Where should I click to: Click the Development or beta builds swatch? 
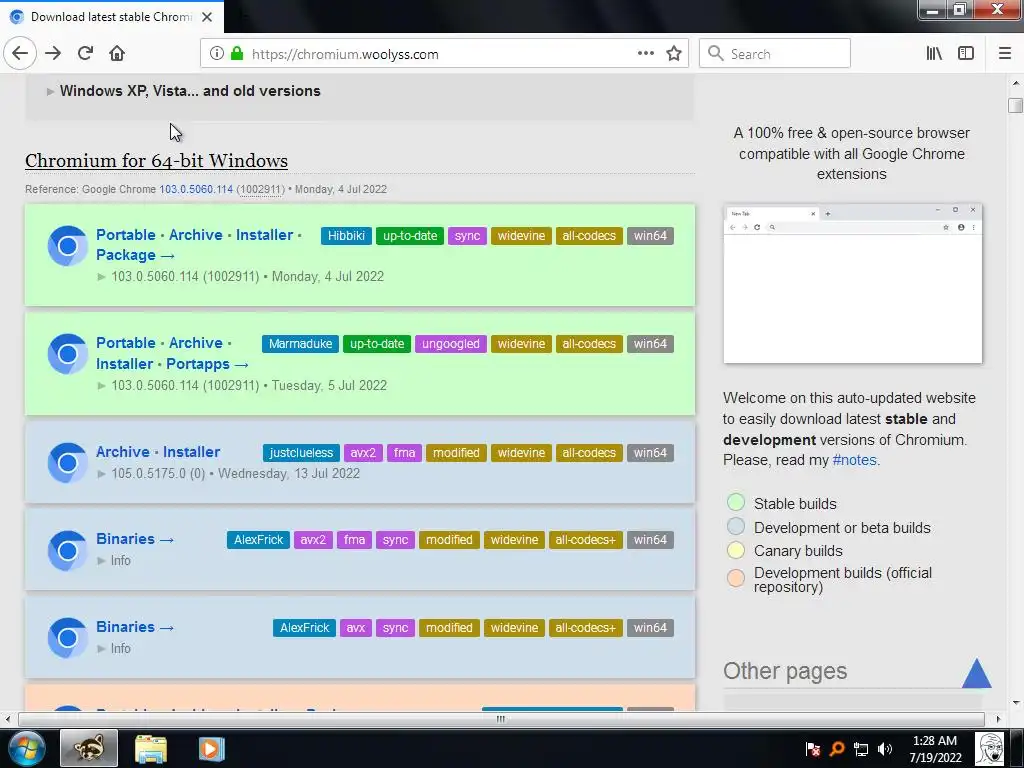click(x=736, y=526)
